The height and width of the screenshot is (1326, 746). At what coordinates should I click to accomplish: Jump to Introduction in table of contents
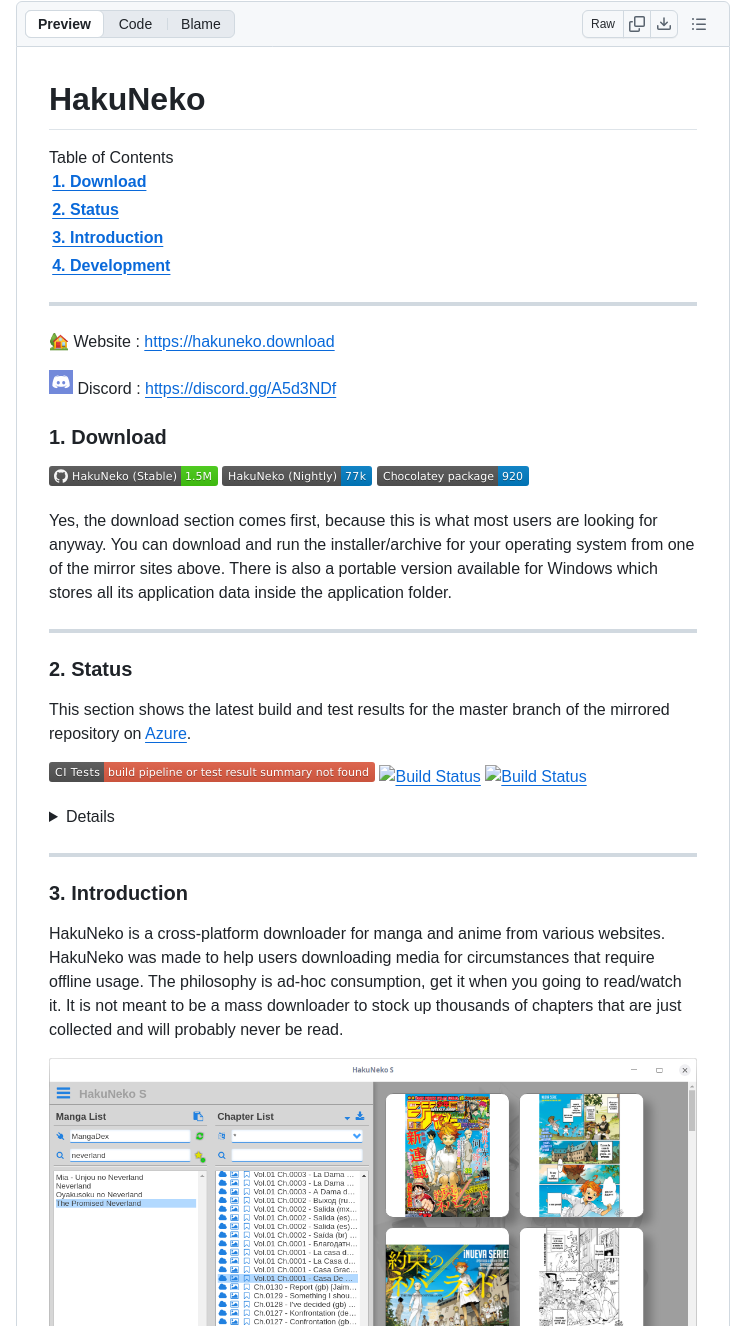[107, 238]
